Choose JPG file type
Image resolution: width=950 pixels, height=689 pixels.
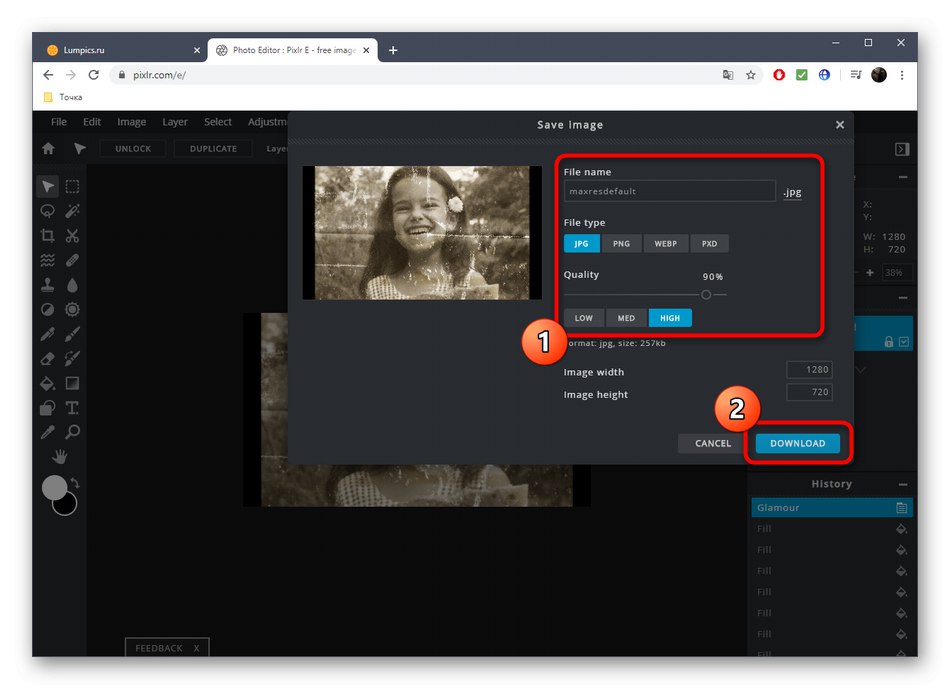point(581,244)
